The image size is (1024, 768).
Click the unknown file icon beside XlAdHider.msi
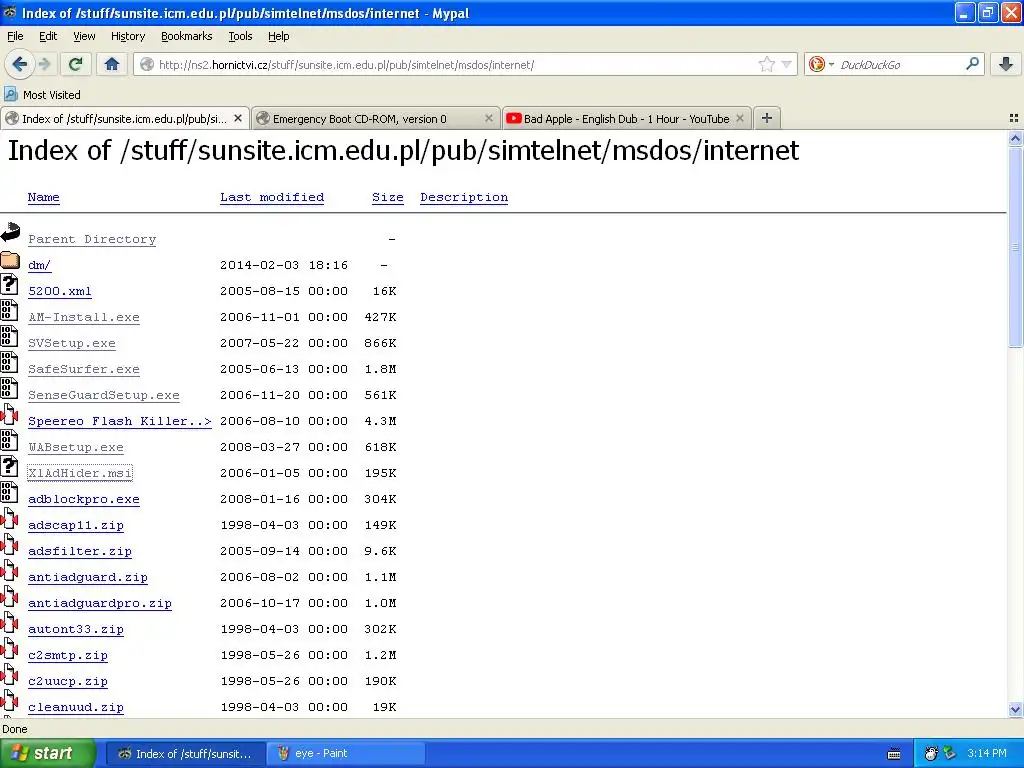9,467
